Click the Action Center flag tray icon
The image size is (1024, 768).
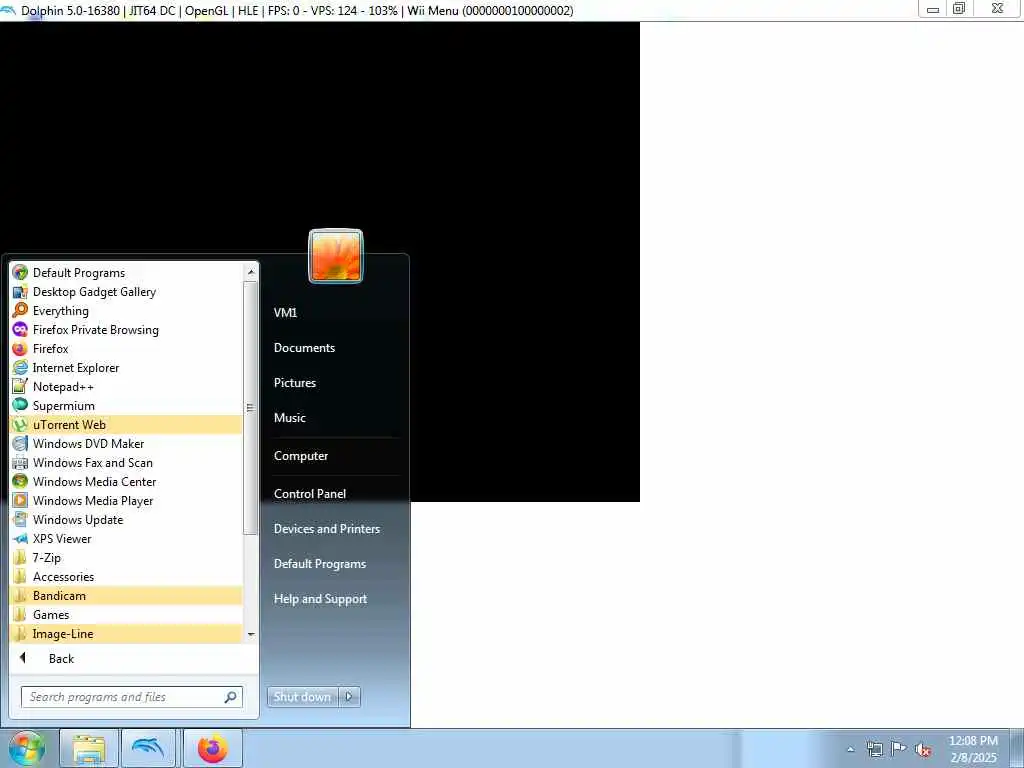(899, 748)
